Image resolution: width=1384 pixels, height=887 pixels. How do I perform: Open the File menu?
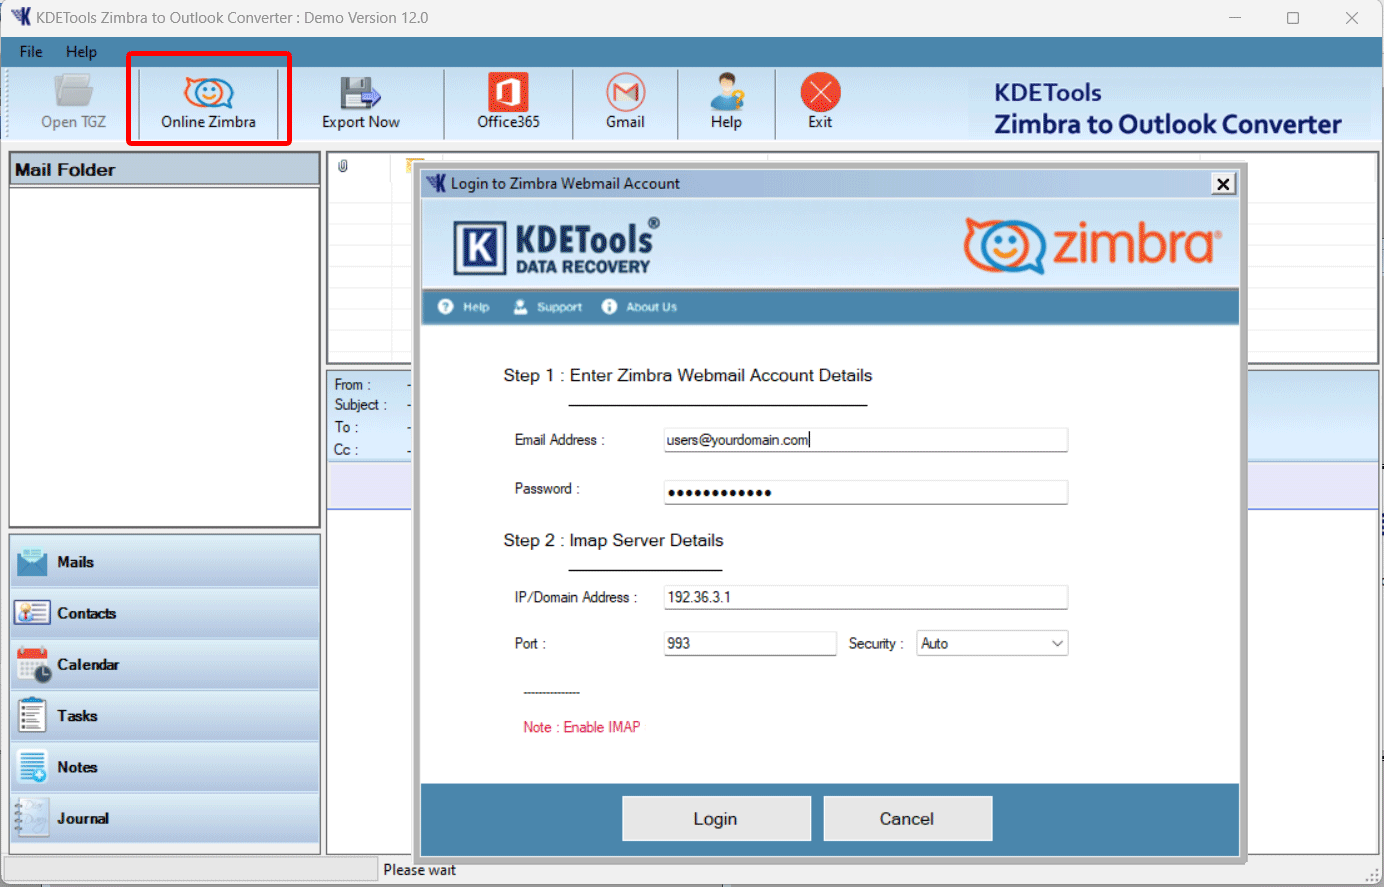31,52
